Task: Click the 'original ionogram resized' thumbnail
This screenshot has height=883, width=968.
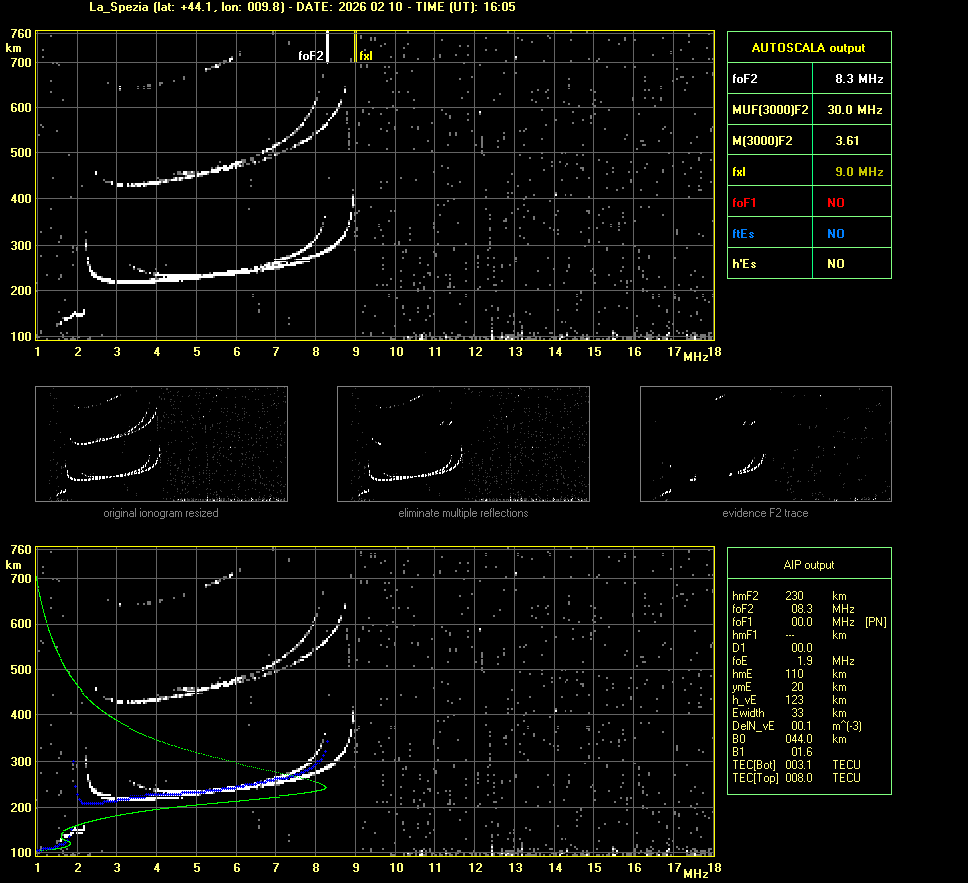Action: coord(161,444)
